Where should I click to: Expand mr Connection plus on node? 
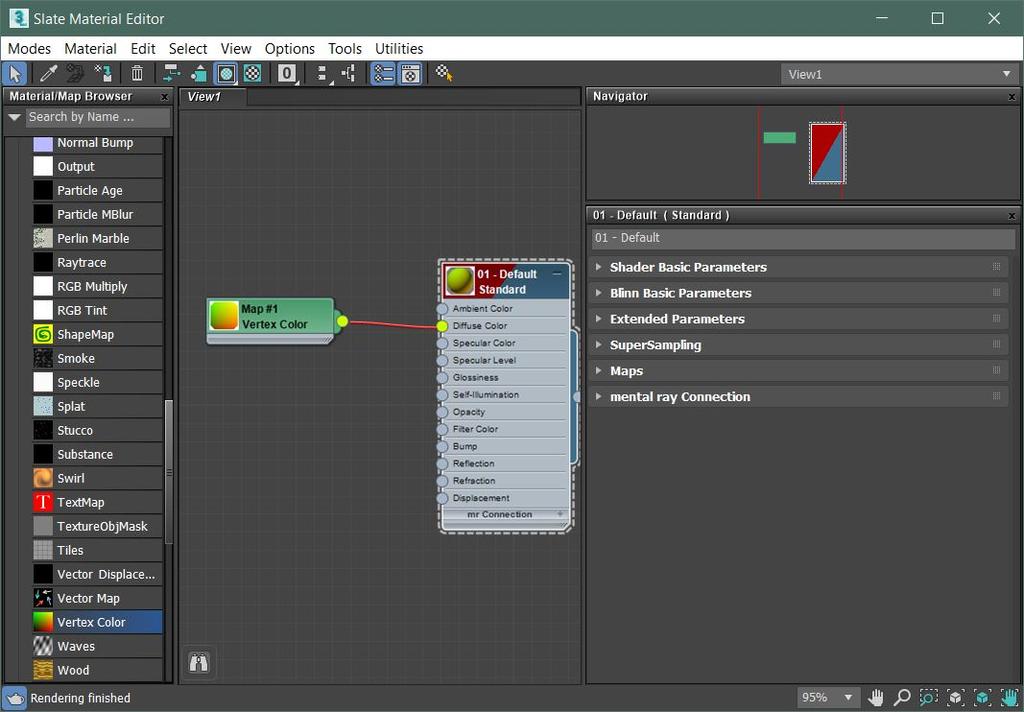(560, 515)
